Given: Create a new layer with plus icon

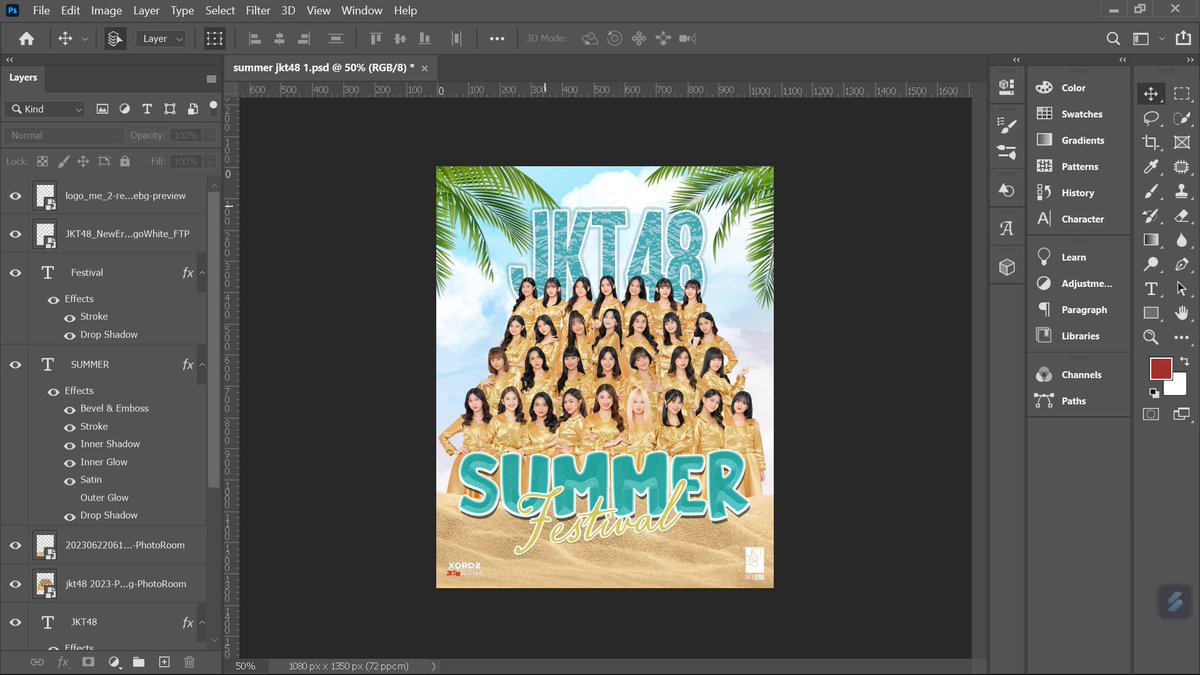Looking at the screenshot, I should (x=164, y=662).
